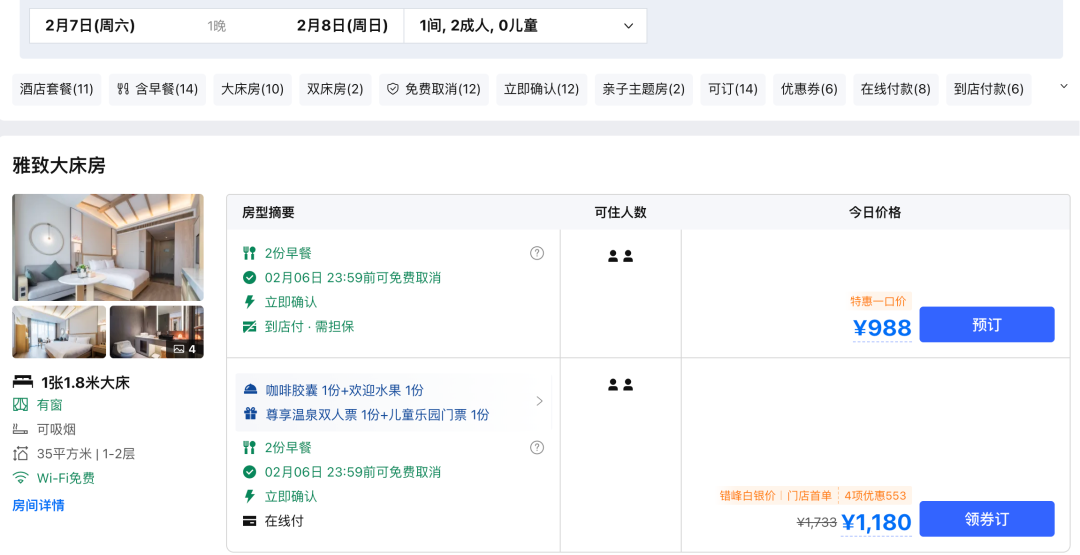Click the shield icon in 免费取消(12) filter
This screenshot has width=1080, height=555.
point(393,89)
